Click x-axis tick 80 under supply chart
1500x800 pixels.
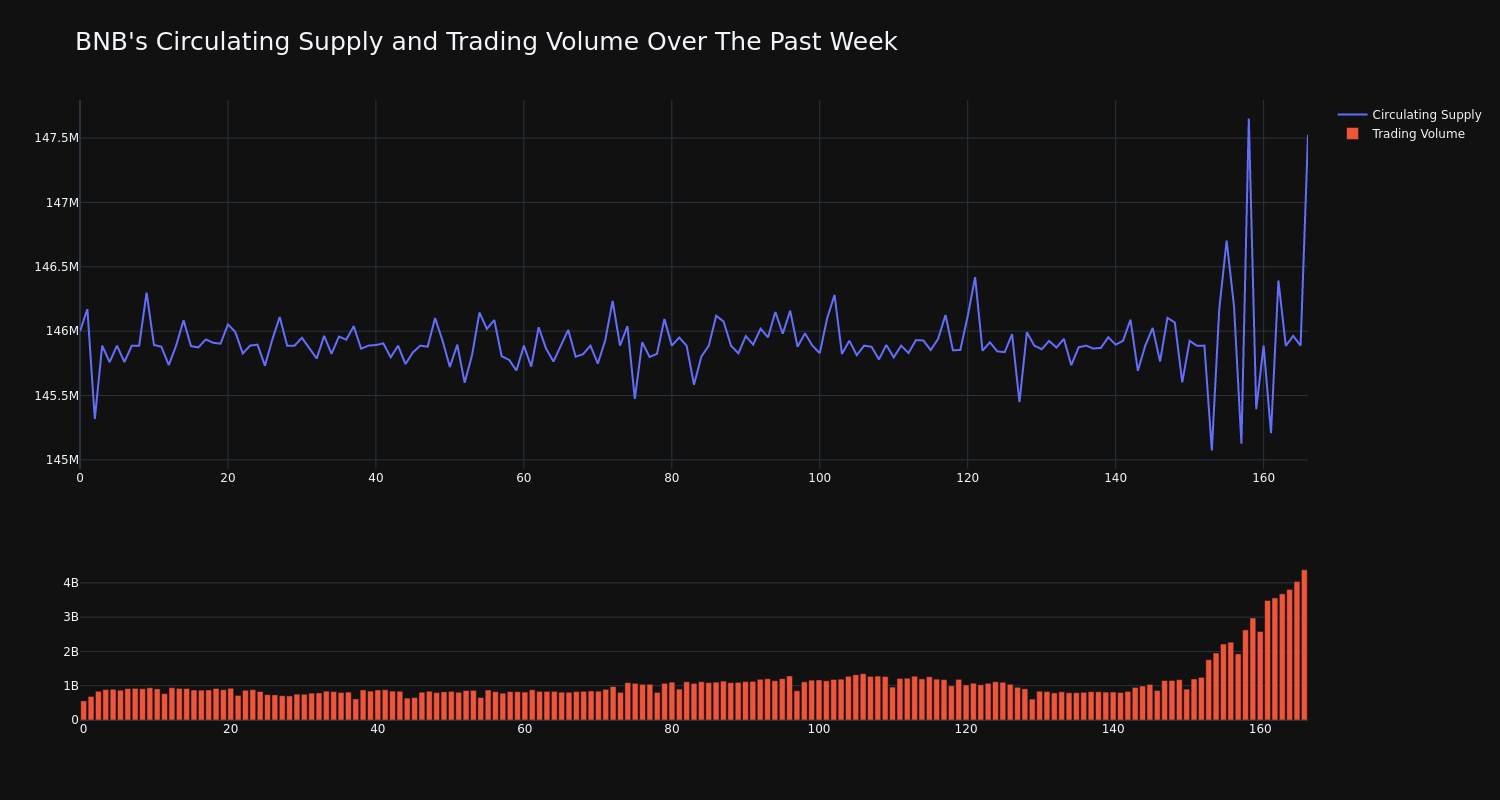point(672,478)
